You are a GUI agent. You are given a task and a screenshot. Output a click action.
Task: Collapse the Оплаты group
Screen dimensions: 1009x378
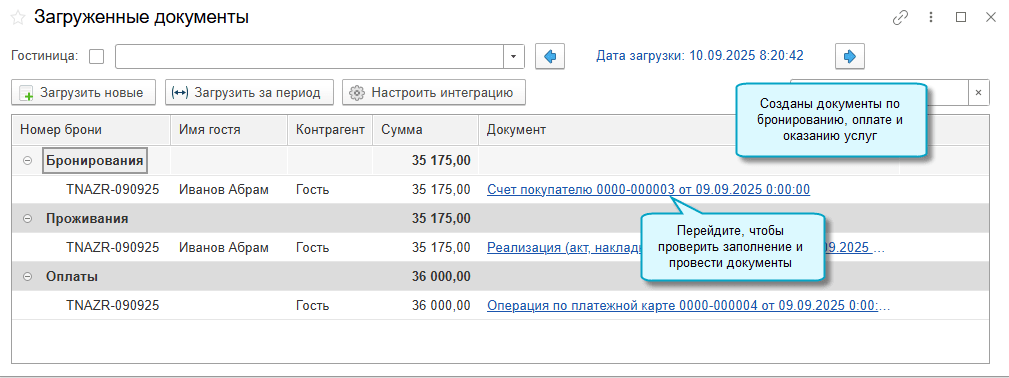pyautogui.click(x=28, y=277)
